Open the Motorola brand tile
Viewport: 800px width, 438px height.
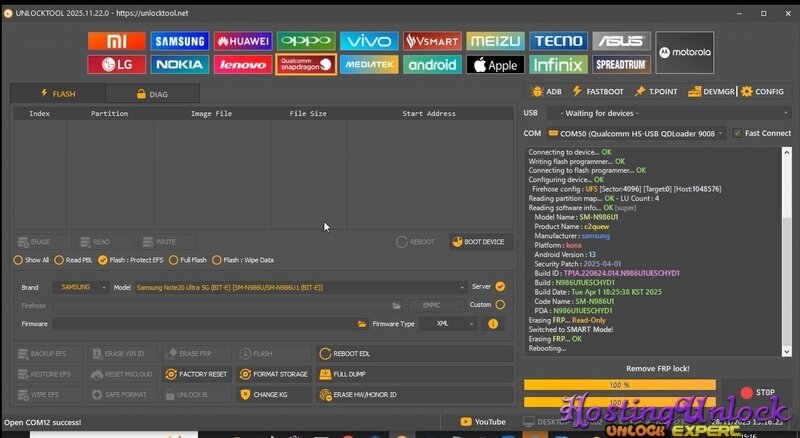(685, 53)
